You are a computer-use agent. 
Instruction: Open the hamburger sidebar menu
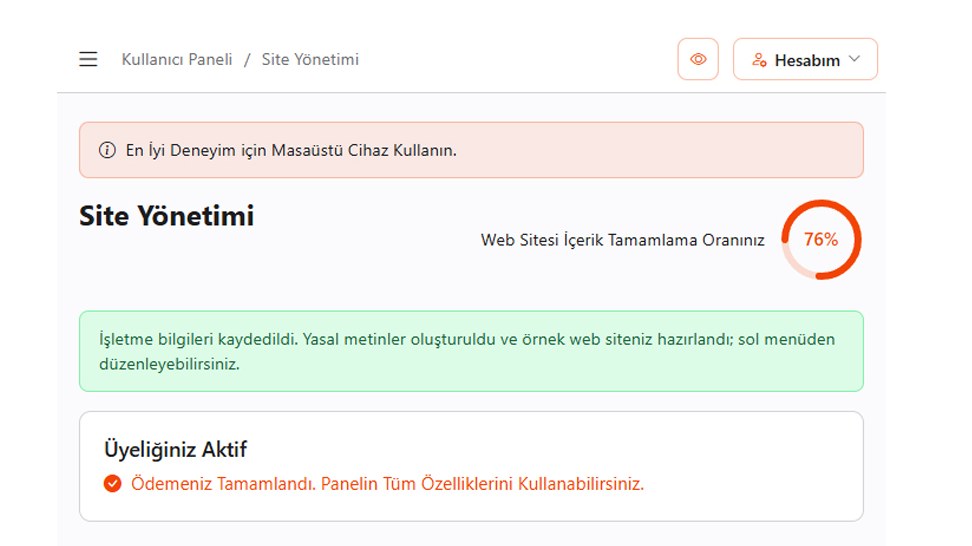click(88, 60)
